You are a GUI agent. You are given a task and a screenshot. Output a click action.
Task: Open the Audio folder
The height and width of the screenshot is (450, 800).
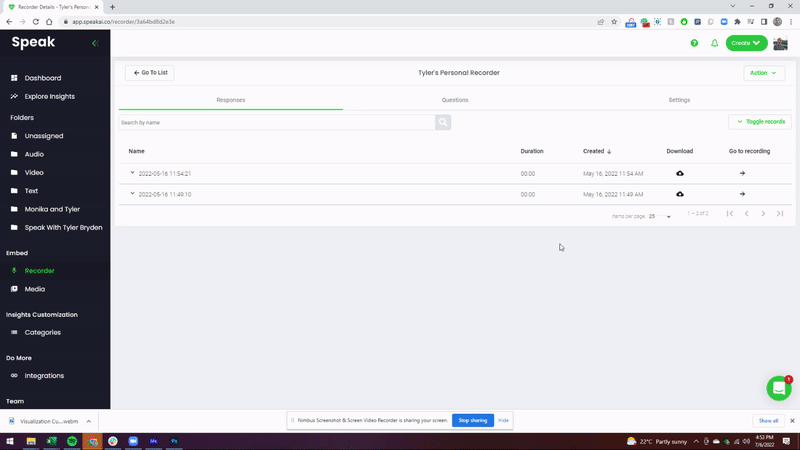click(34, 154)
